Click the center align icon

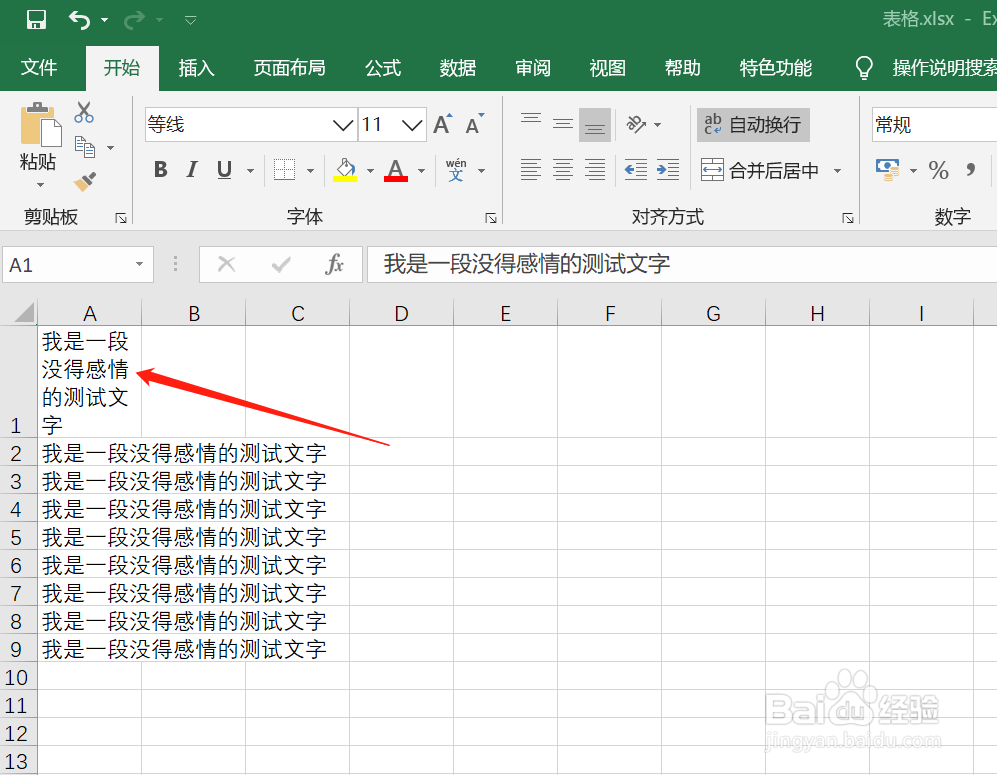[562, 169]
